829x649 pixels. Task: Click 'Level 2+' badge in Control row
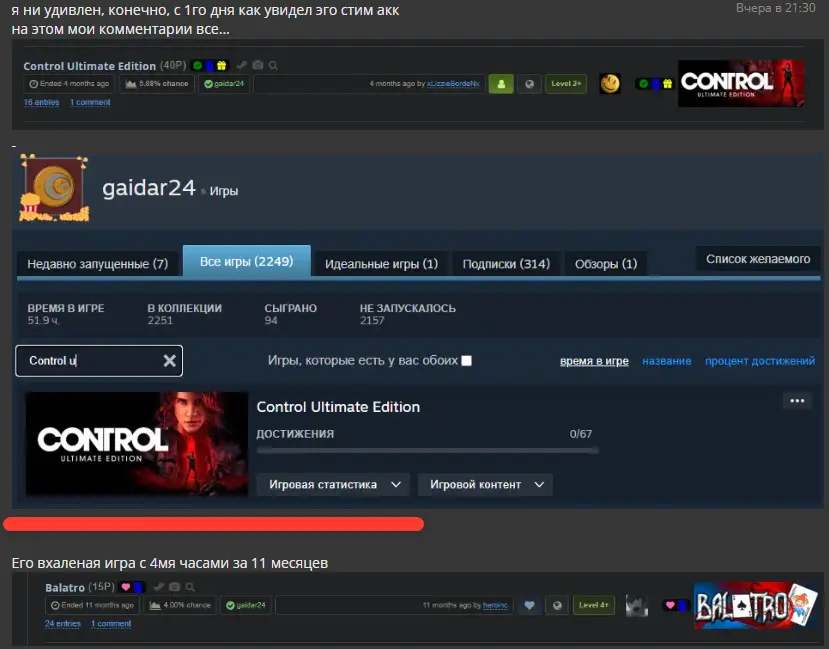point(566,84)
